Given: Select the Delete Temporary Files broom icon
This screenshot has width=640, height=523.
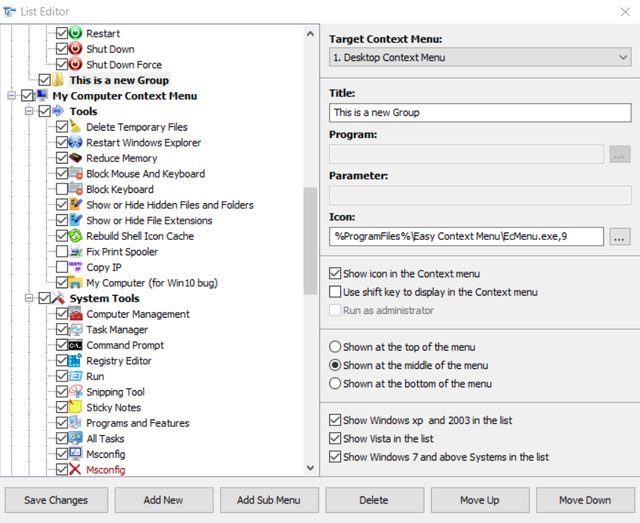Looking at the screenshot, I should click(x=75, y=127).
